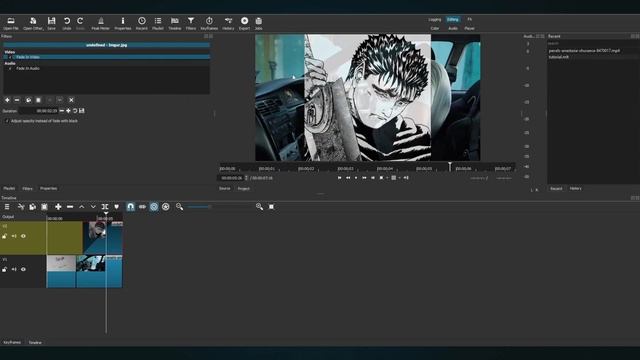Show the Recent panel from the toolbar

point(142,23)
